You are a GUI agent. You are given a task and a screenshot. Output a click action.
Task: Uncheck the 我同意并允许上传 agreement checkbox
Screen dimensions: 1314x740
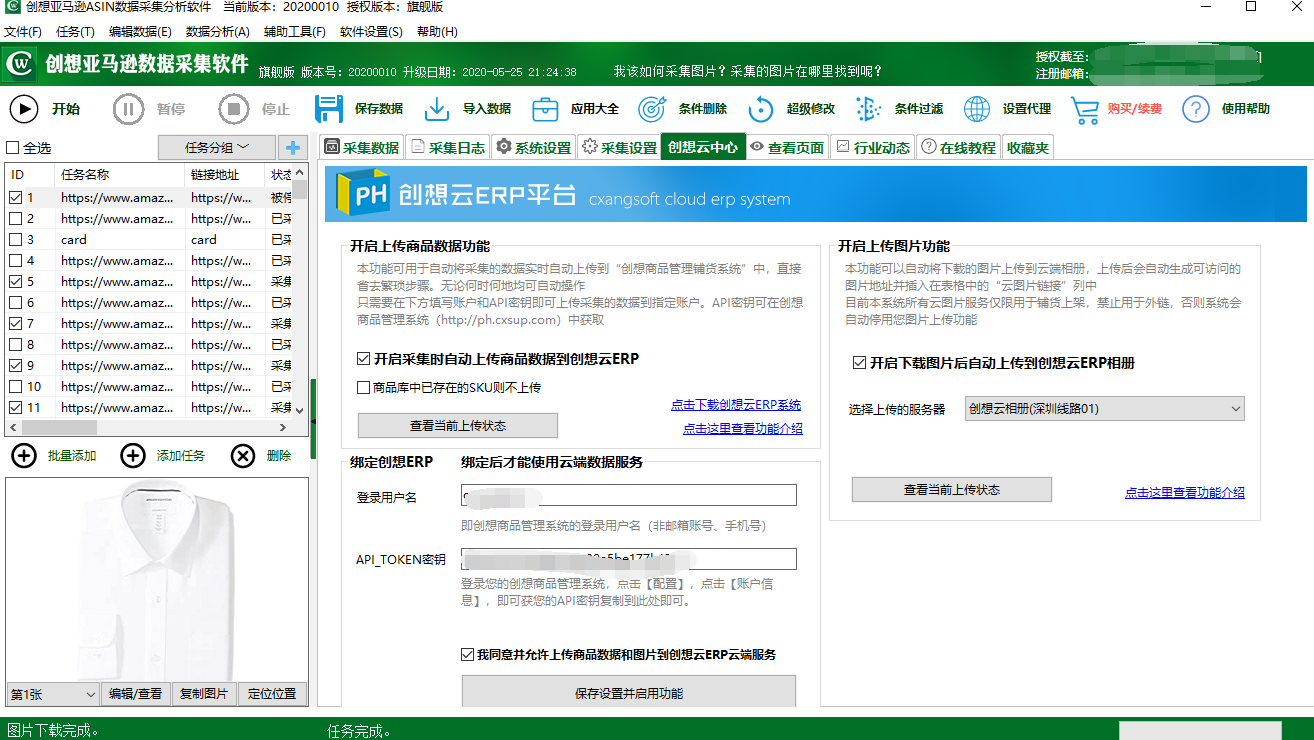pos(468,655)
